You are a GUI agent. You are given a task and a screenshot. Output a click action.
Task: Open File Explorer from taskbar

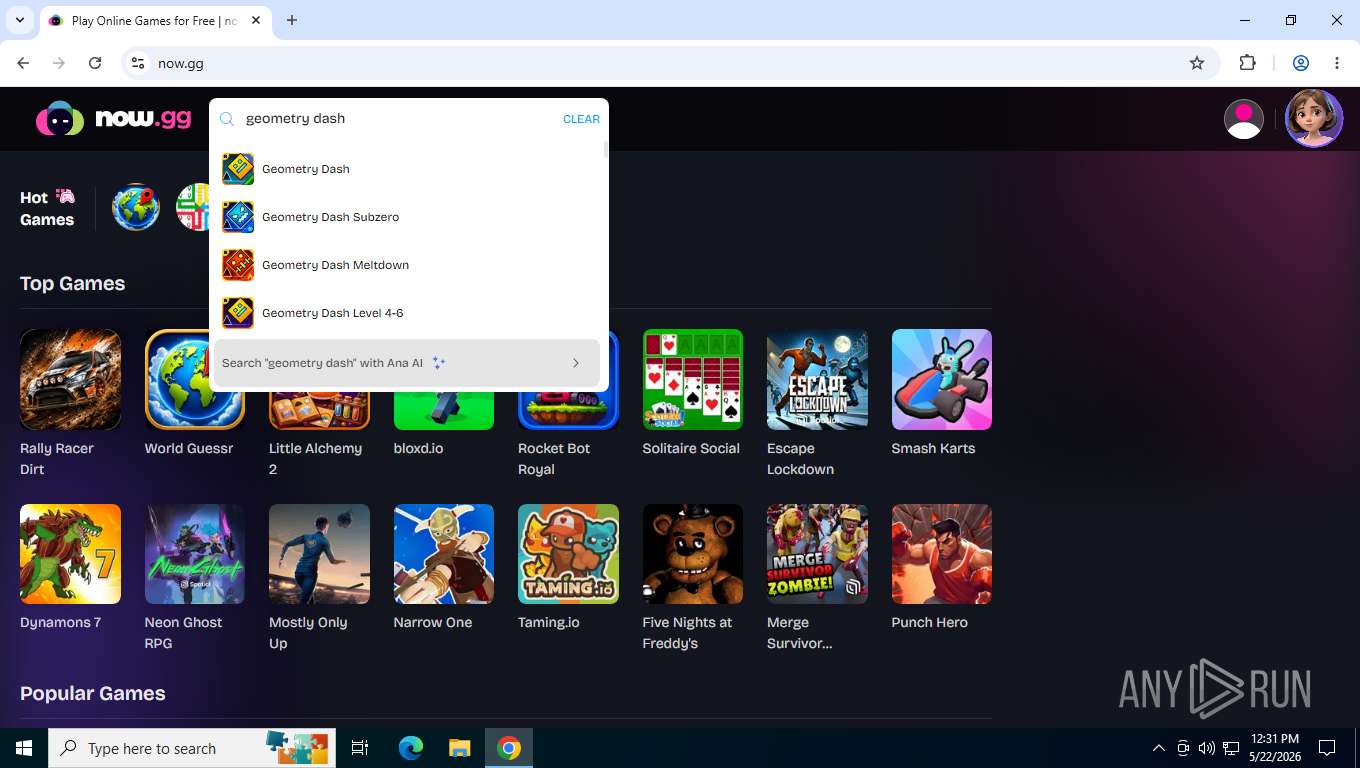coord(459,748)
